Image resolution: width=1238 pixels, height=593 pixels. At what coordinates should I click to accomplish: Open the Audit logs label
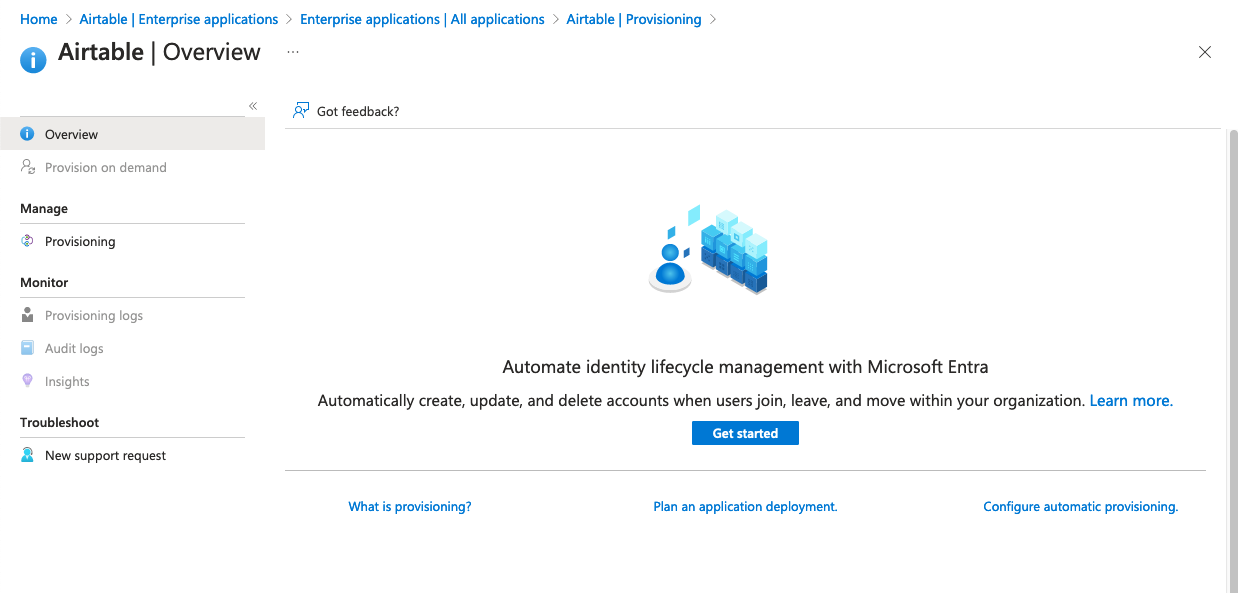(74, 348)
